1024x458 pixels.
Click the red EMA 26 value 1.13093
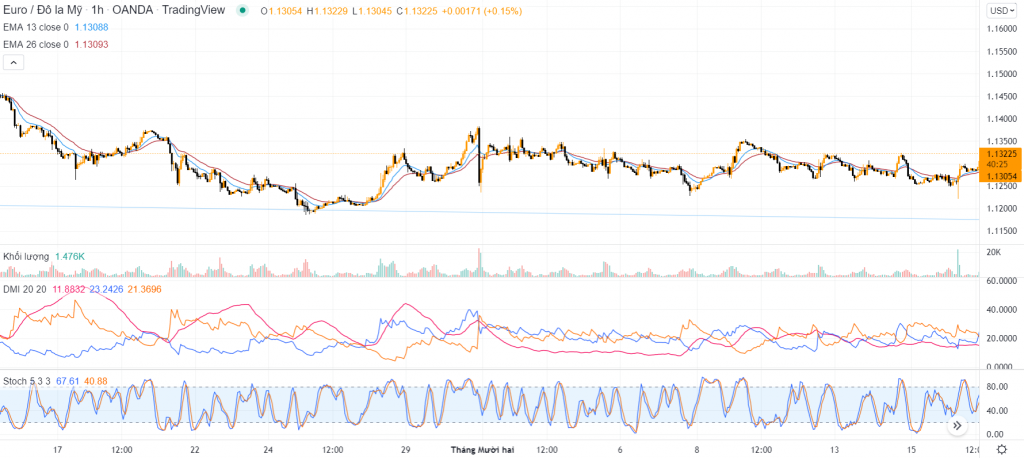92,44
